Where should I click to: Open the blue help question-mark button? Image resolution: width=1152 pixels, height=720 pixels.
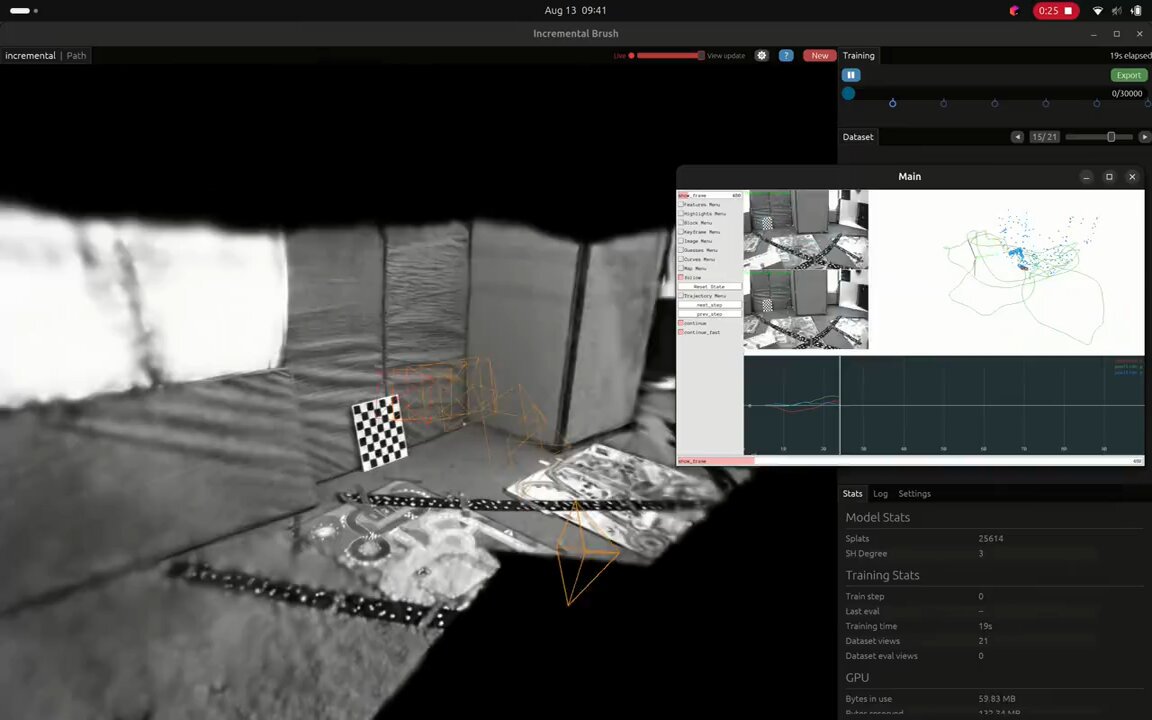click(786, 56)
